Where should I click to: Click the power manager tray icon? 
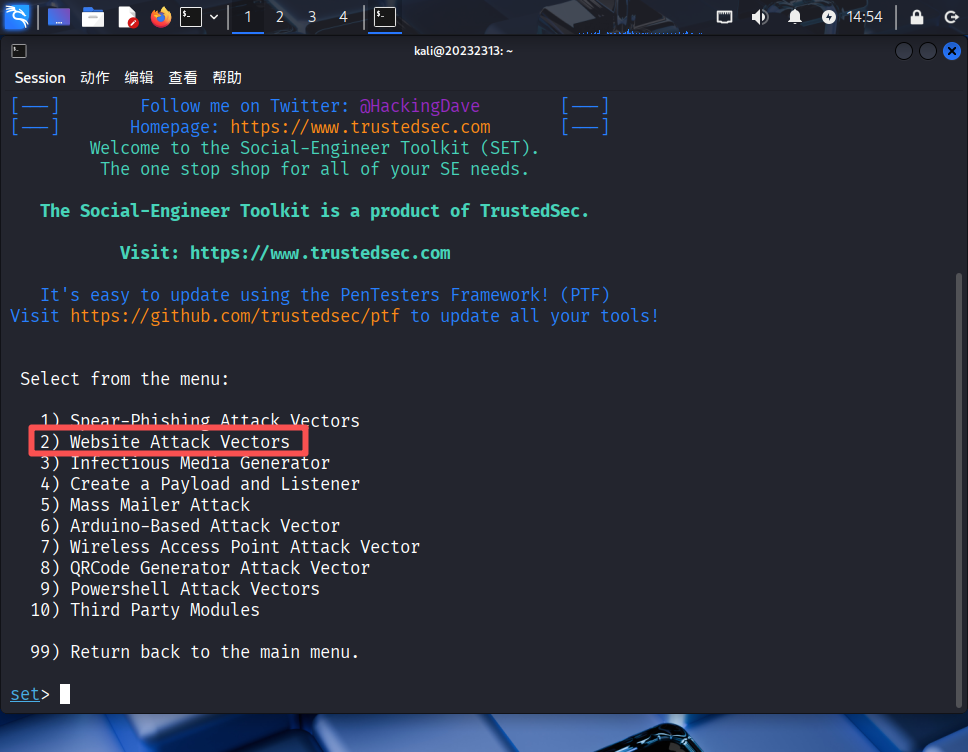pos(828,17)
